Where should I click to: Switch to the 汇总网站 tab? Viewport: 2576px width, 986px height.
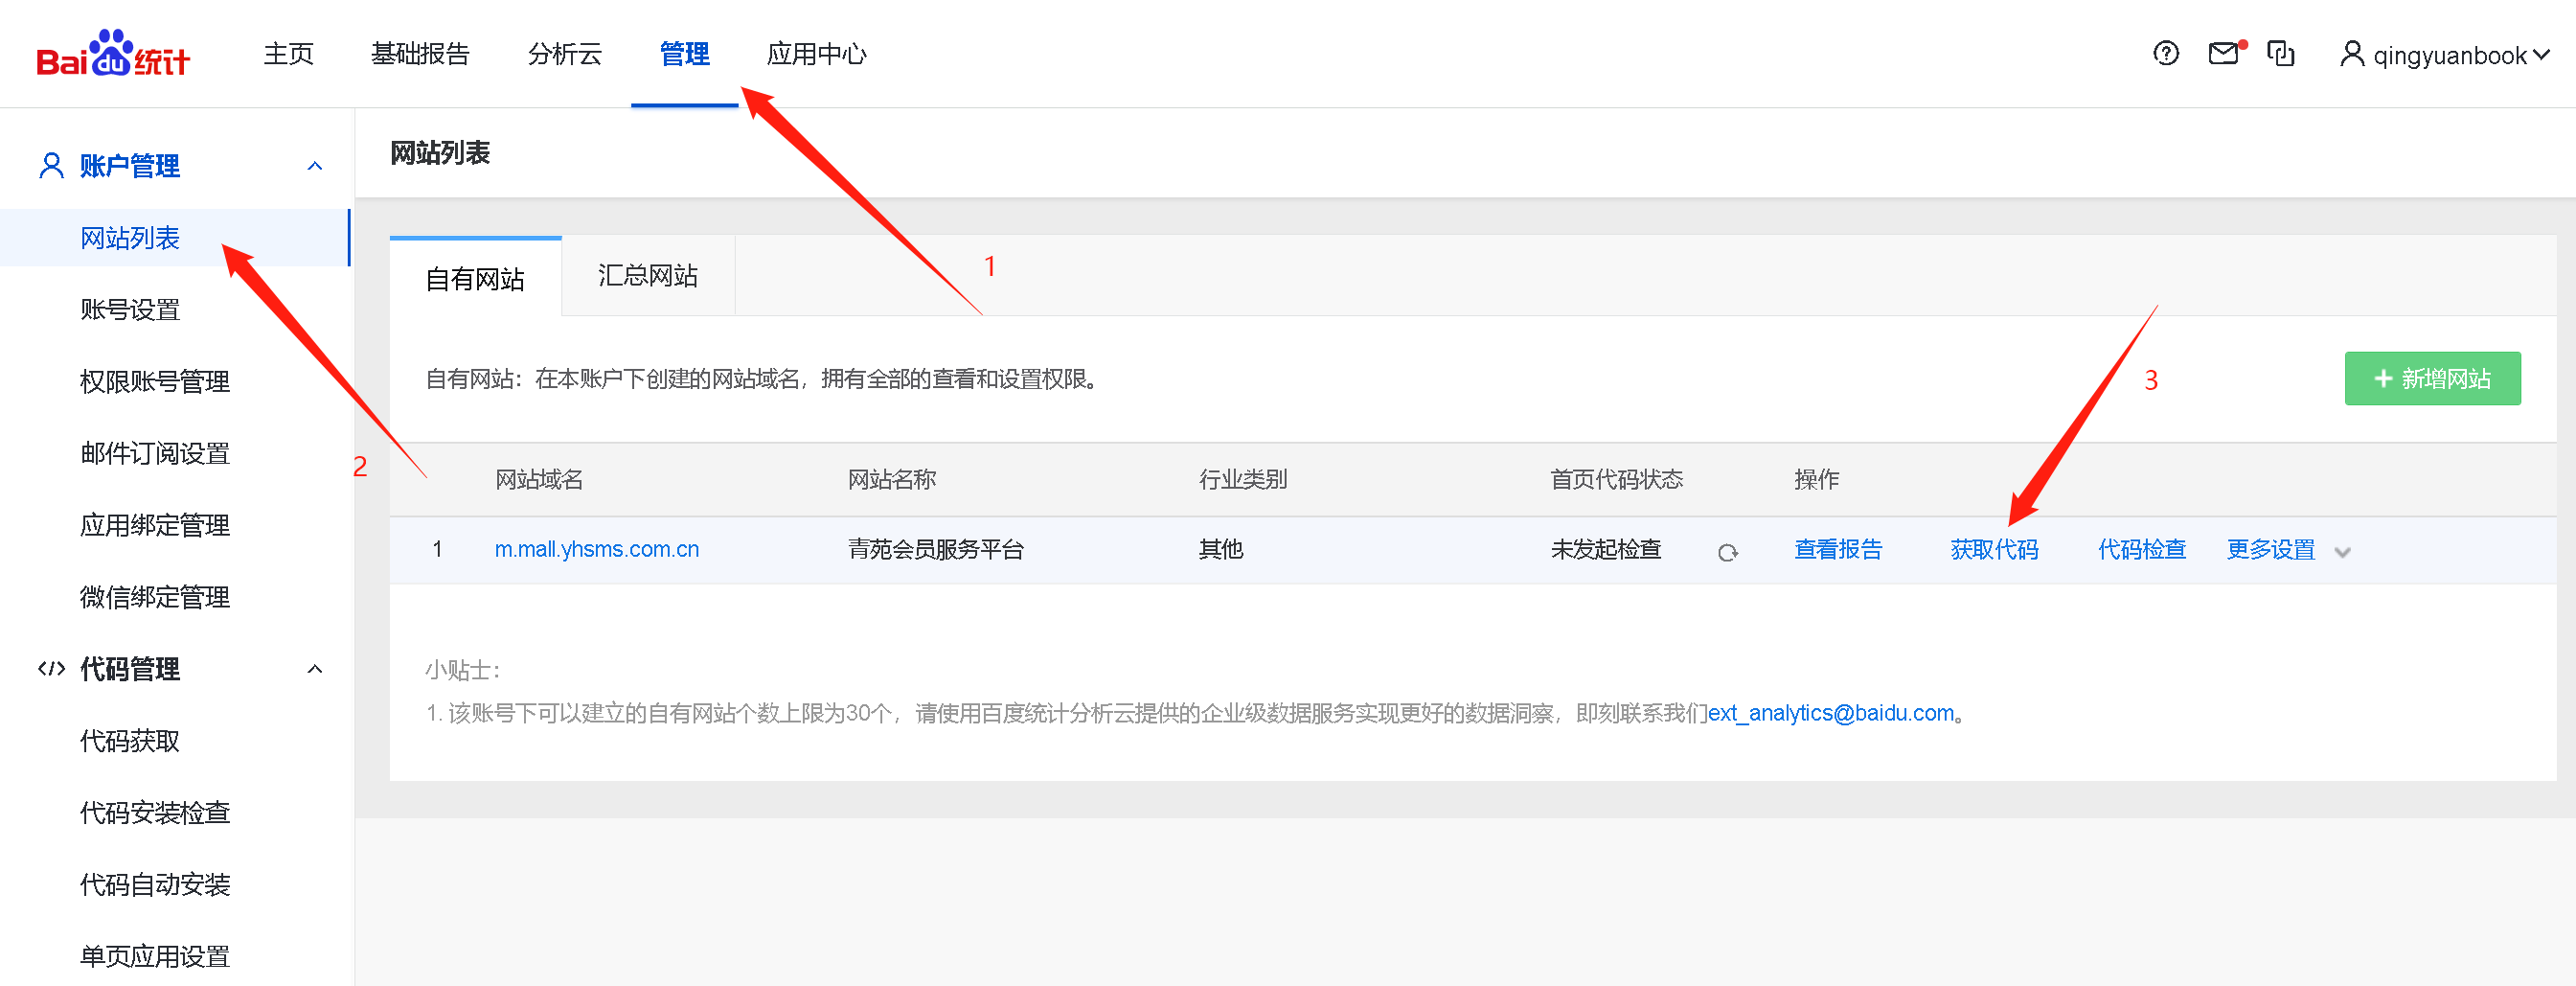647,276
